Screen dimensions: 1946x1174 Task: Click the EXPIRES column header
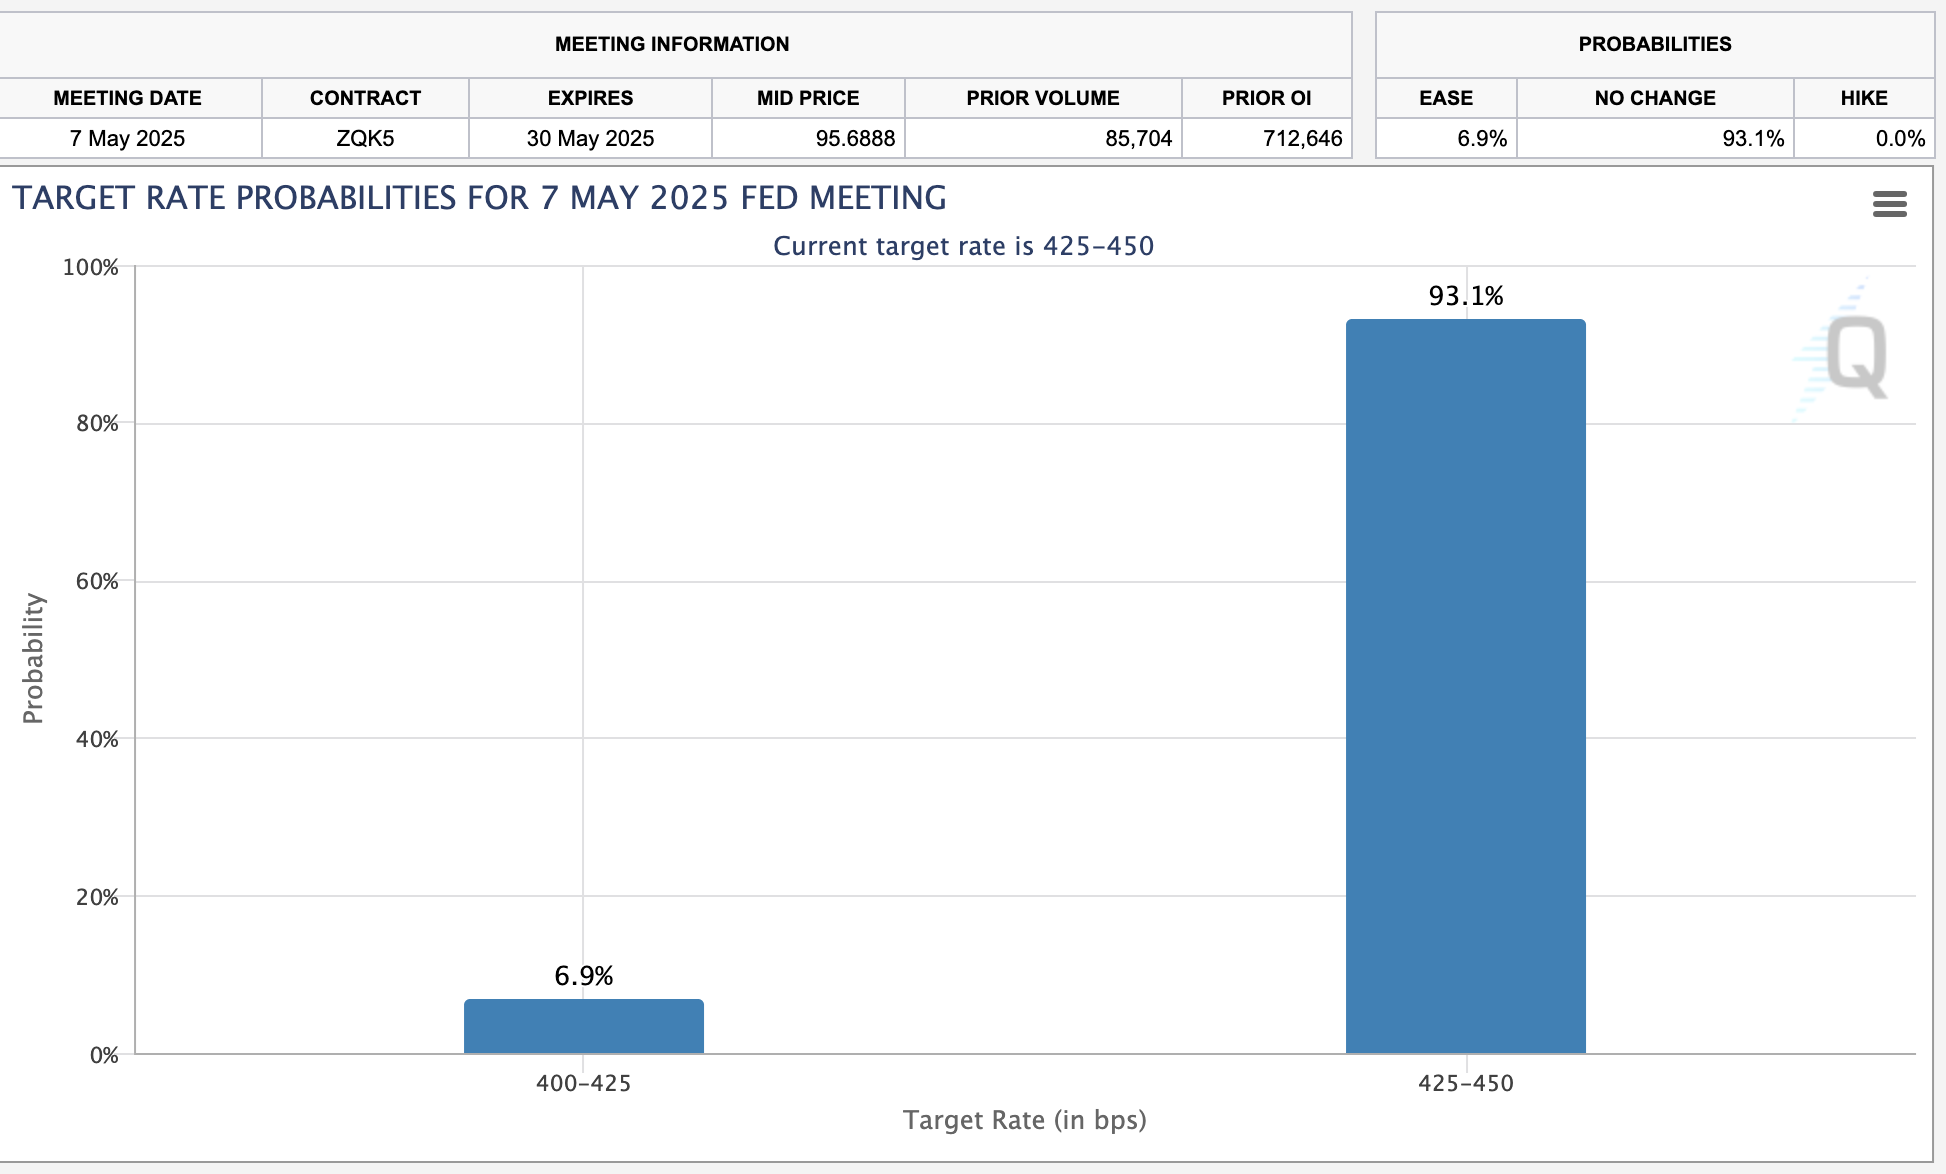(x=589, y=98)
